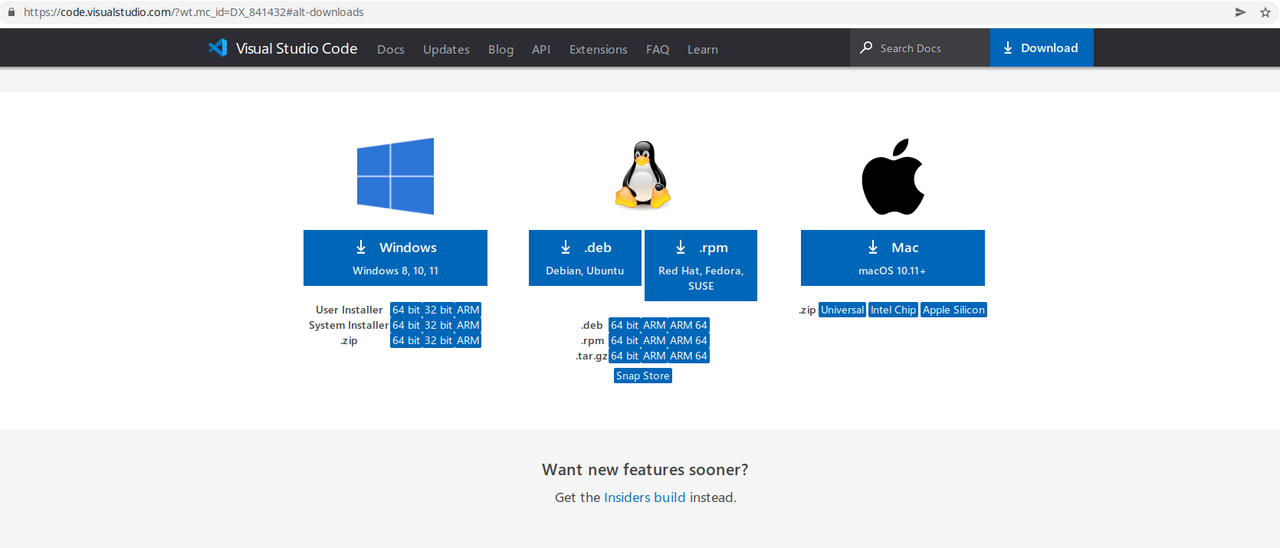1280x548 pixels.
Task: Select Linux .rpm ARM link
Action: 654,341
